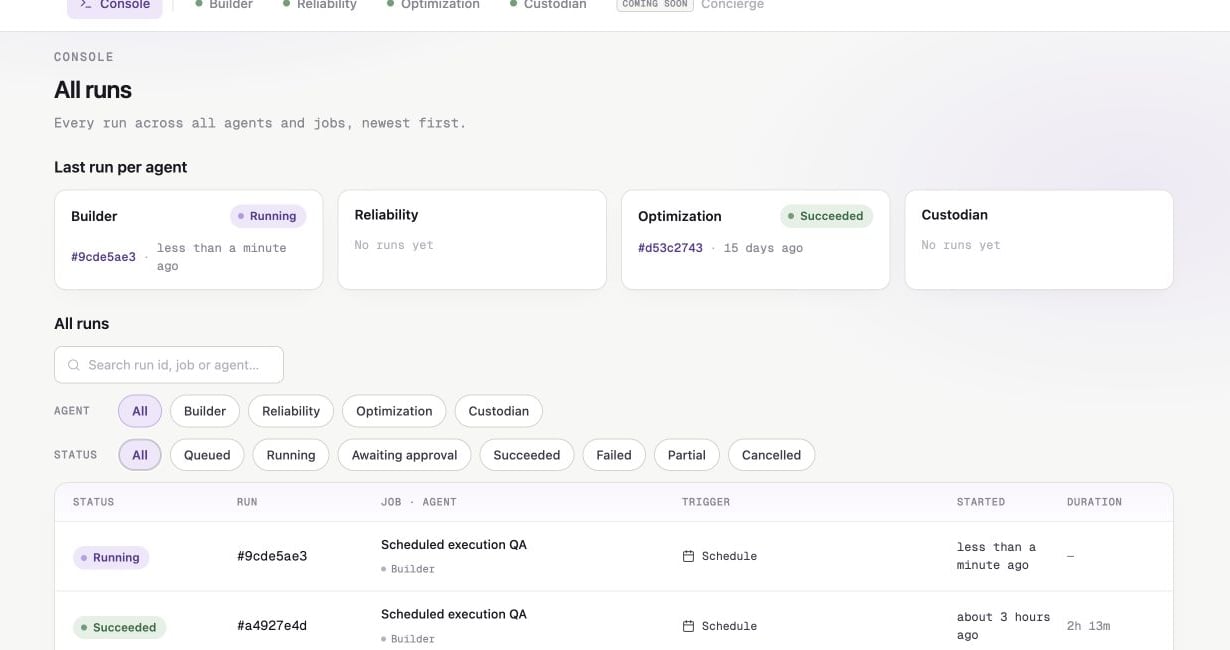This screenshot has height=650, width=1230.
Task: Filter runs by Queued status
Action: click(x=207, y=455)
